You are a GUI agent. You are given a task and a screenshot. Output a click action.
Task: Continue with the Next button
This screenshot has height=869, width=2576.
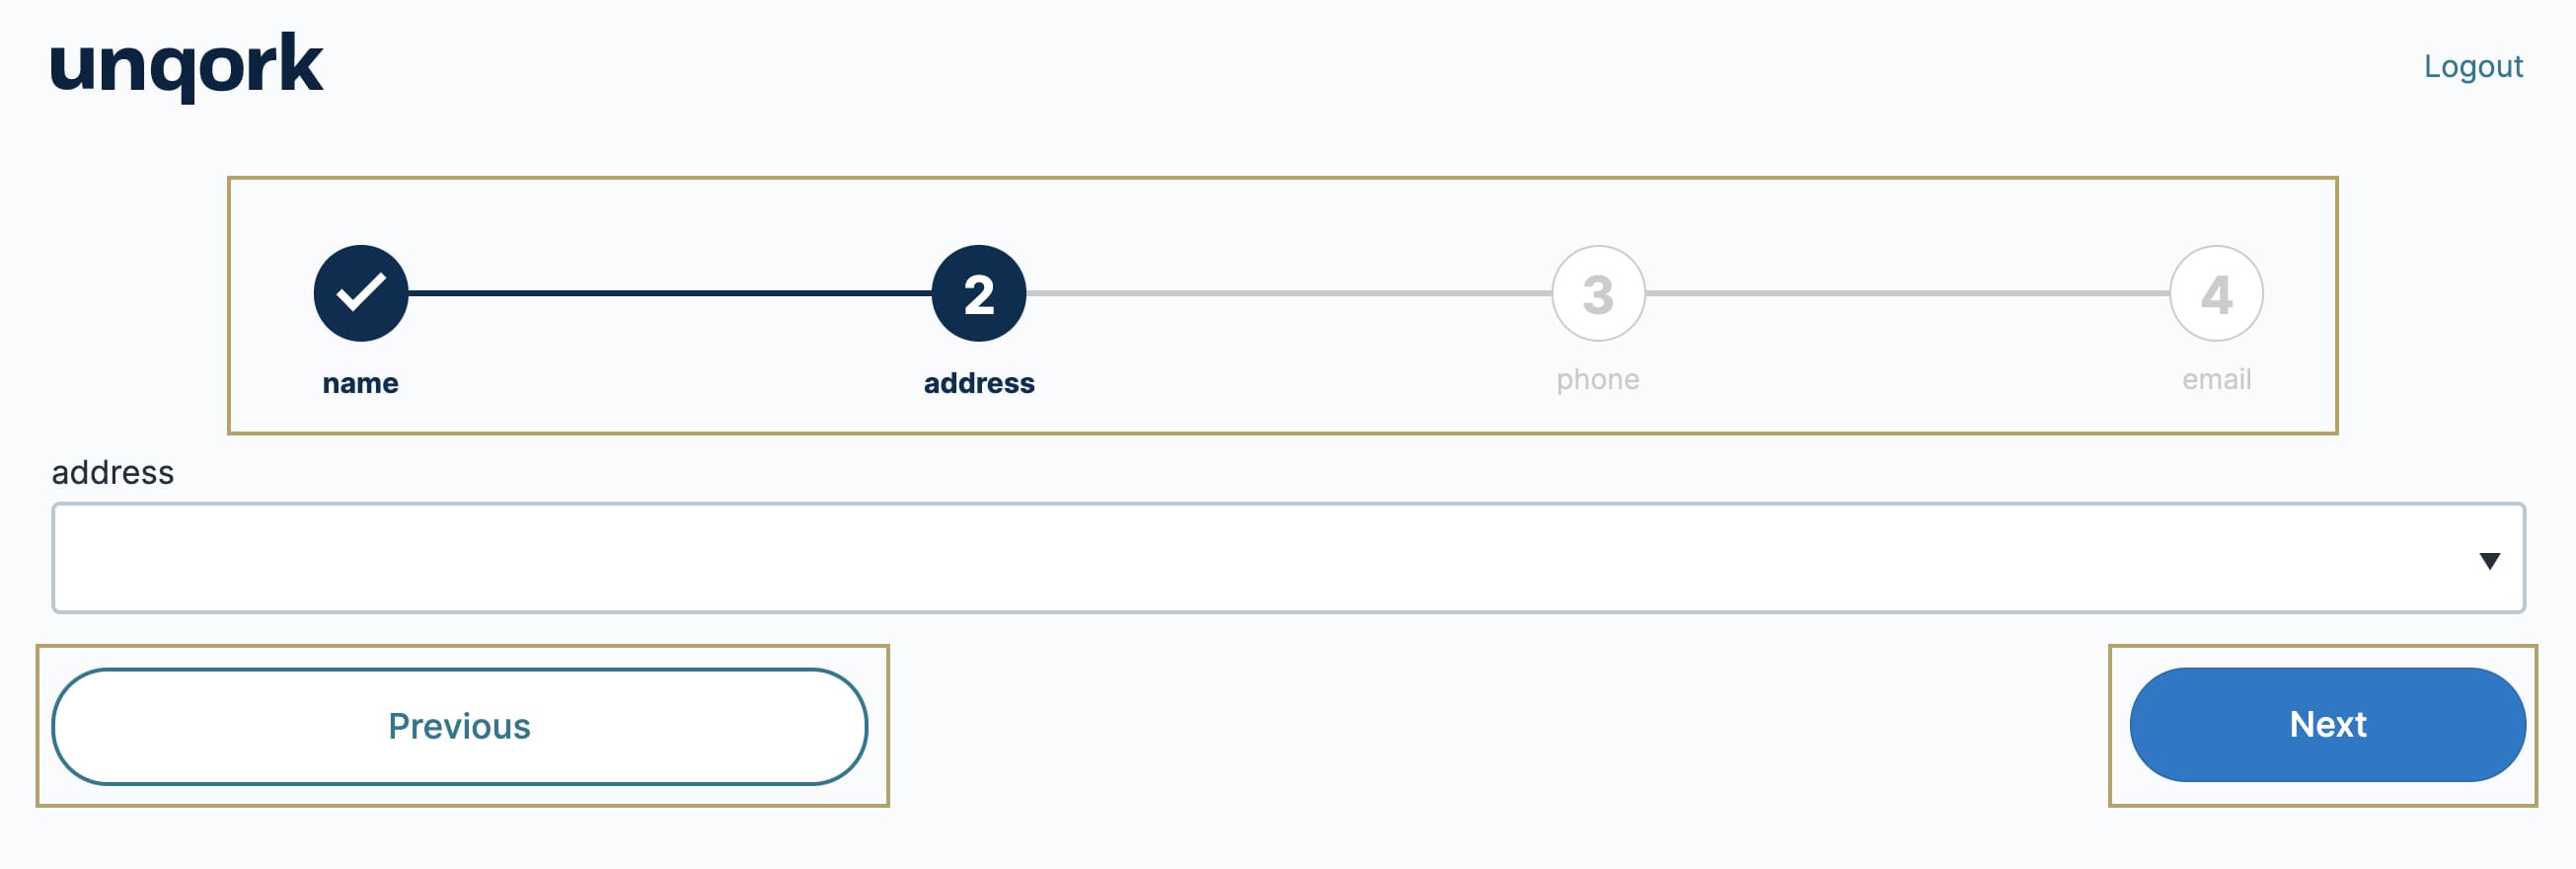coord(2327,725)
